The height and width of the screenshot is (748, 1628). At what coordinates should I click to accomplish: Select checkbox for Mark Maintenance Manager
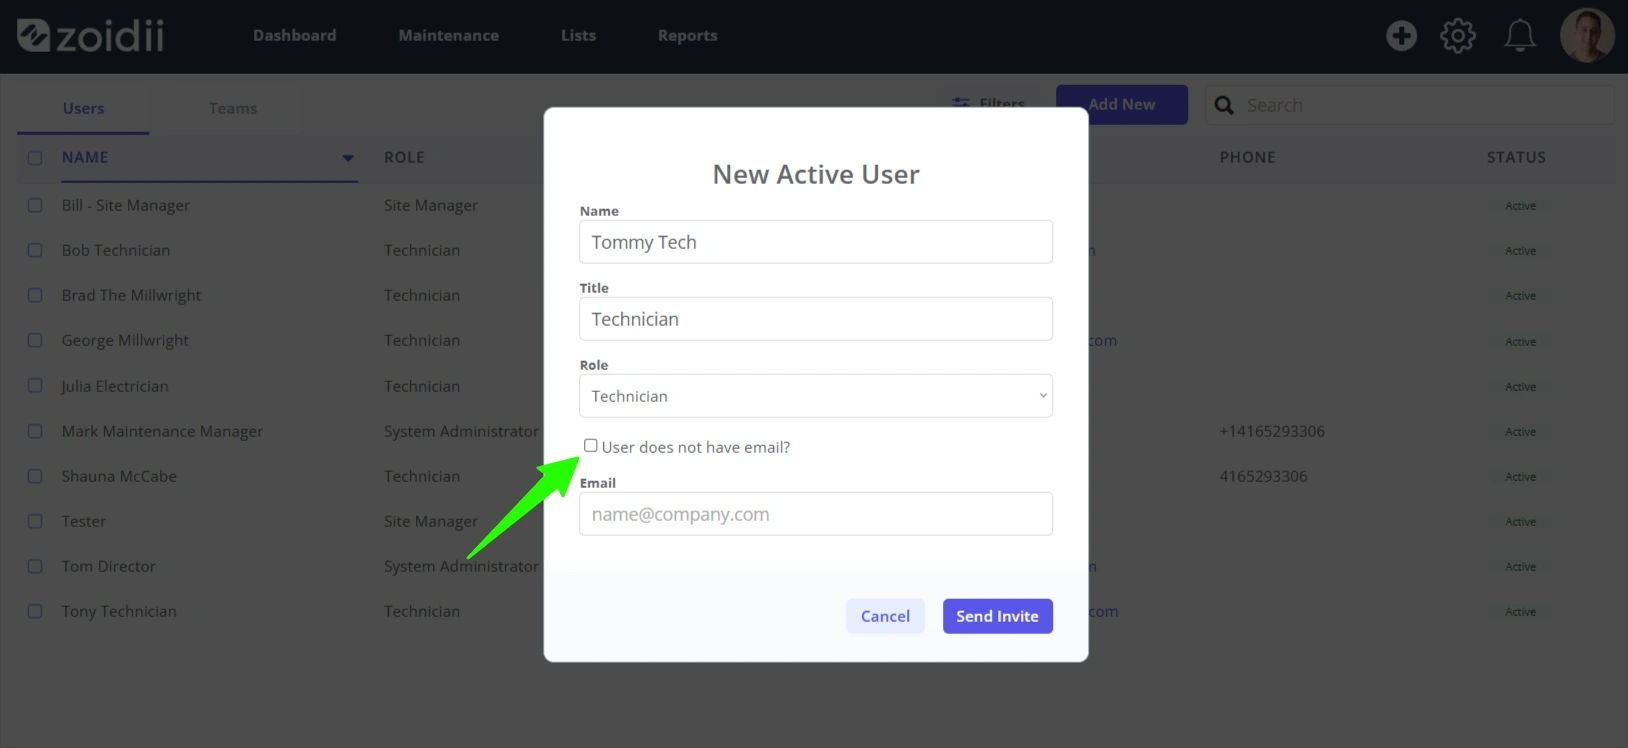click(35, 431)
